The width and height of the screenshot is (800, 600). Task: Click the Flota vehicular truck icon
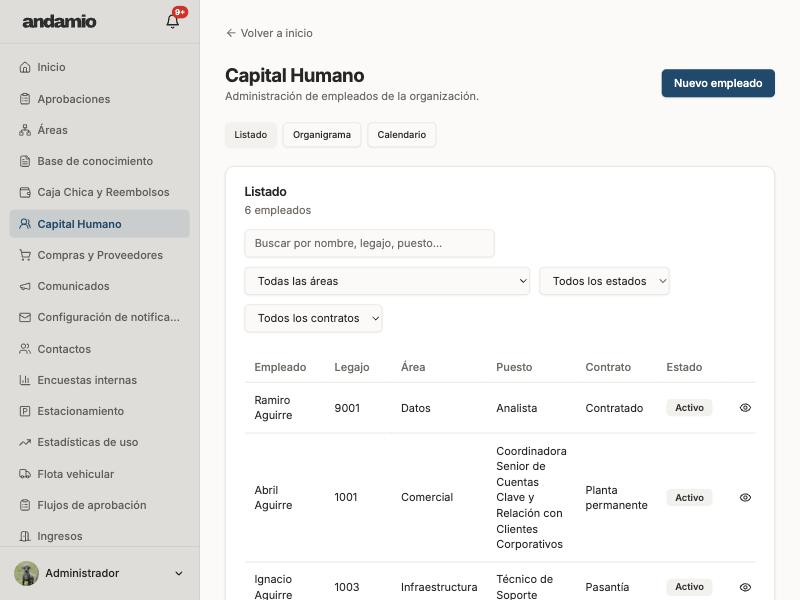(x=24, y=474)
